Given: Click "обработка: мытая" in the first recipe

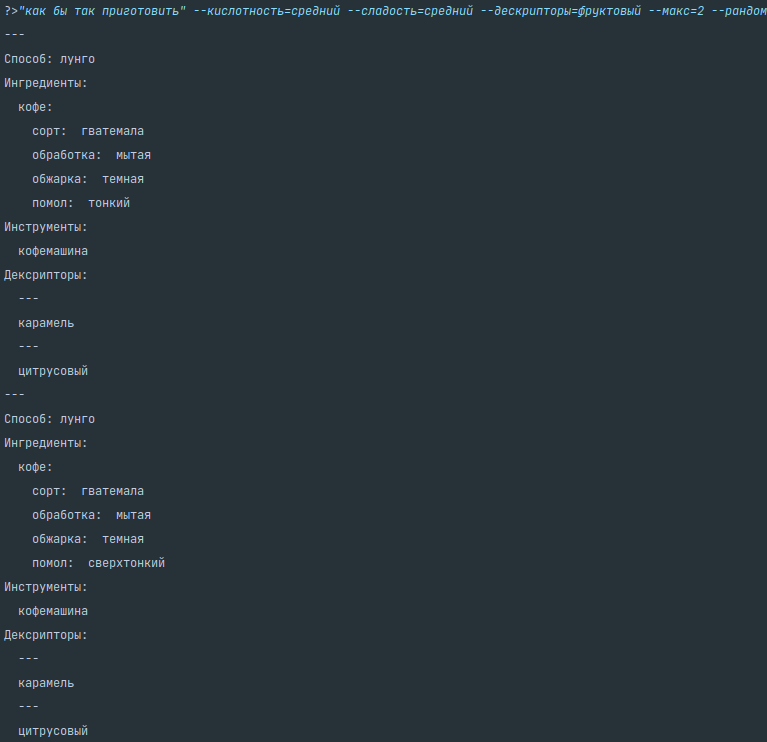Looking at the screenshot, I should pos(91,155).
